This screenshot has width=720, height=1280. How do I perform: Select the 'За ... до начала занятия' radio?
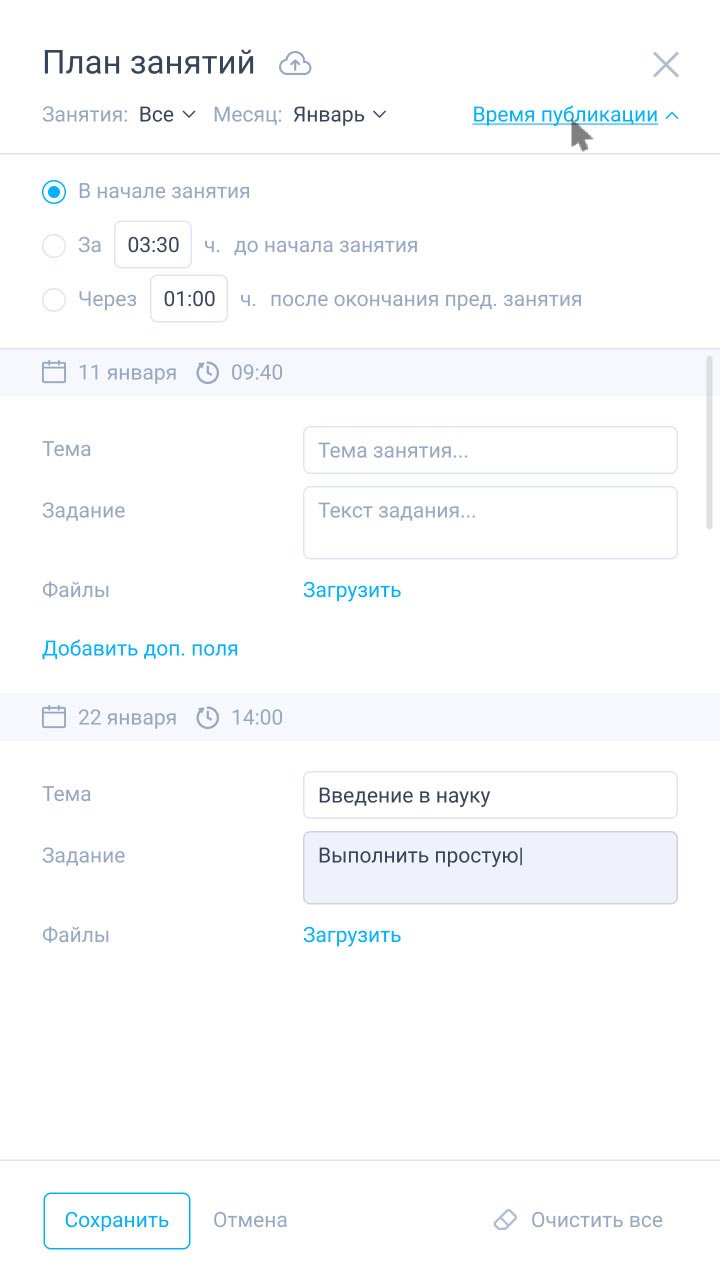point(54,246)
